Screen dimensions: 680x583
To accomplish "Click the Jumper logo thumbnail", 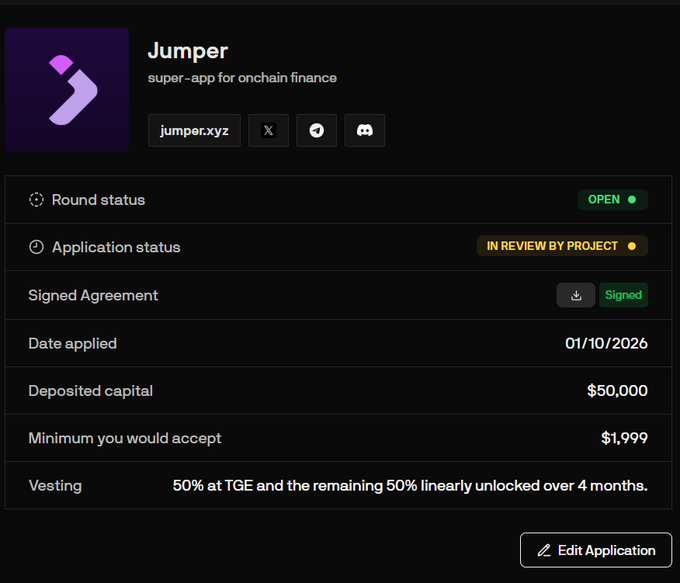I will [x=67, y=90].
